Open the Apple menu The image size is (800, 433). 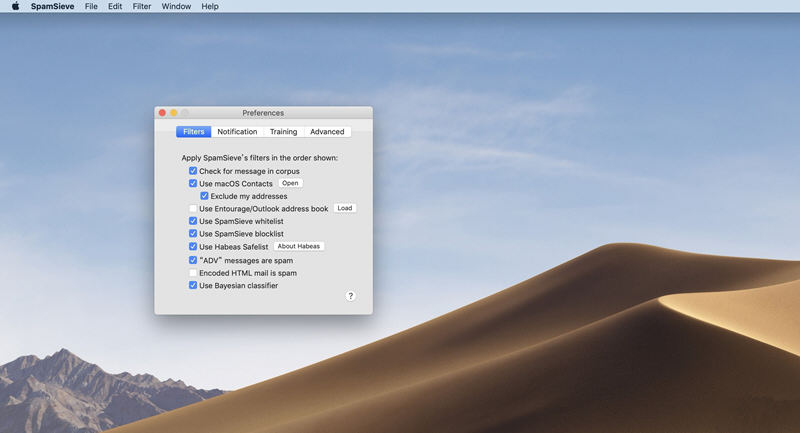point(15,6)
